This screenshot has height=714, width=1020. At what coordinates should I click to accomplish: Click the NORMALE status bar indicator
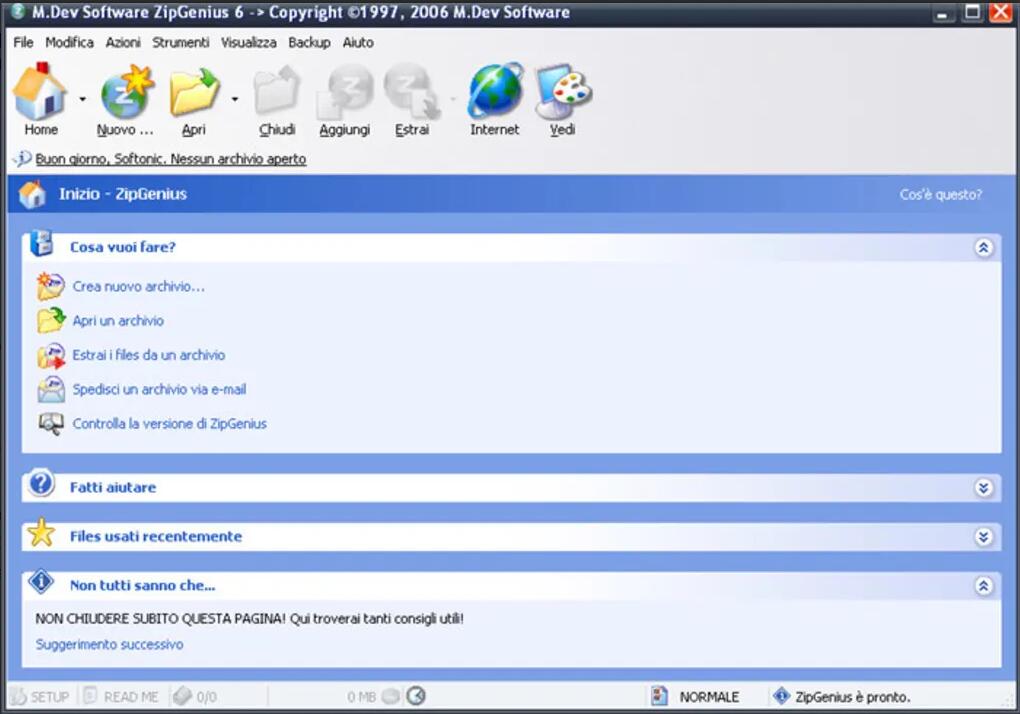708,697
